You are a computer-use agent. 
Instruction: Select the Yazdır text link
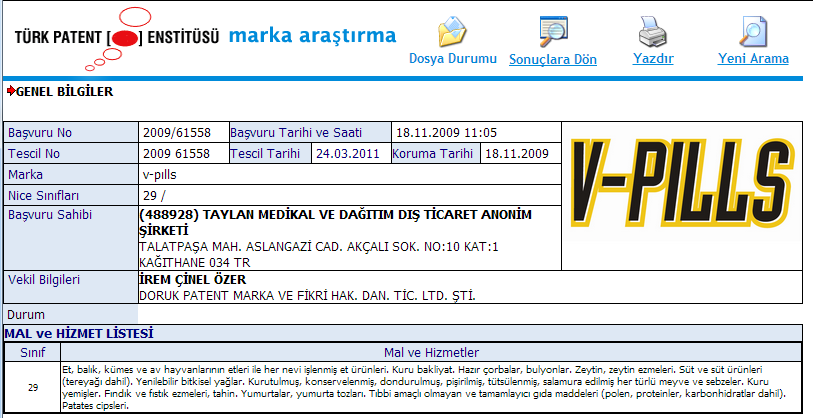tap(653, 59)
